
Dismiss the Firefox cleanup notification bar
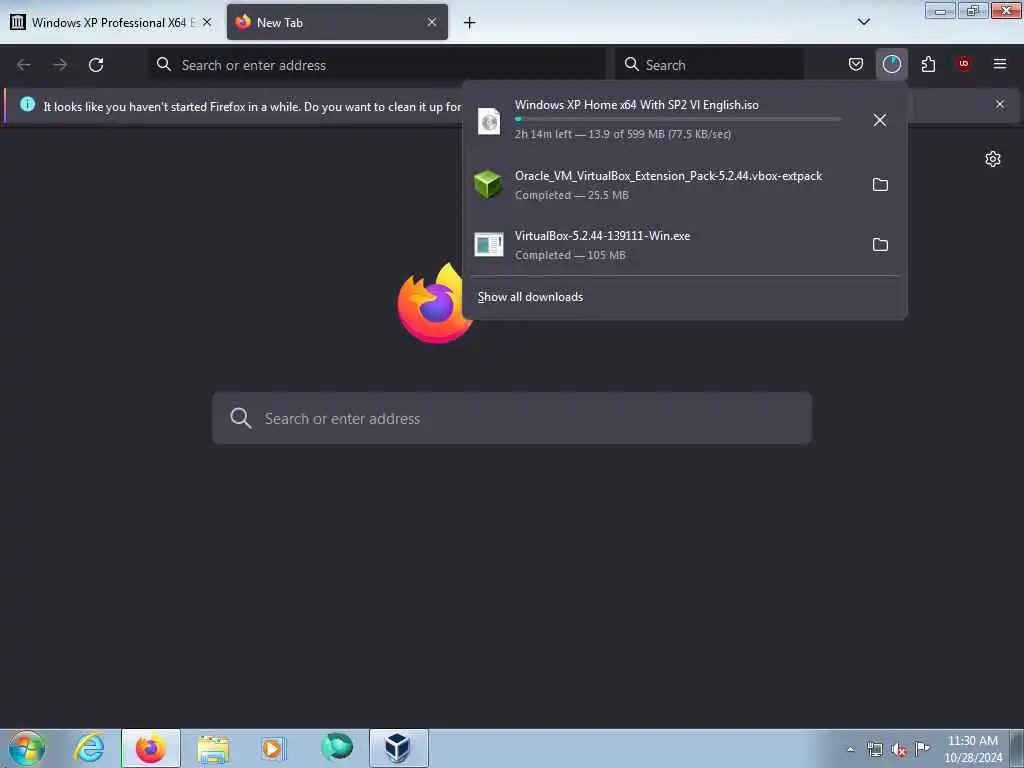pos(999,104)
